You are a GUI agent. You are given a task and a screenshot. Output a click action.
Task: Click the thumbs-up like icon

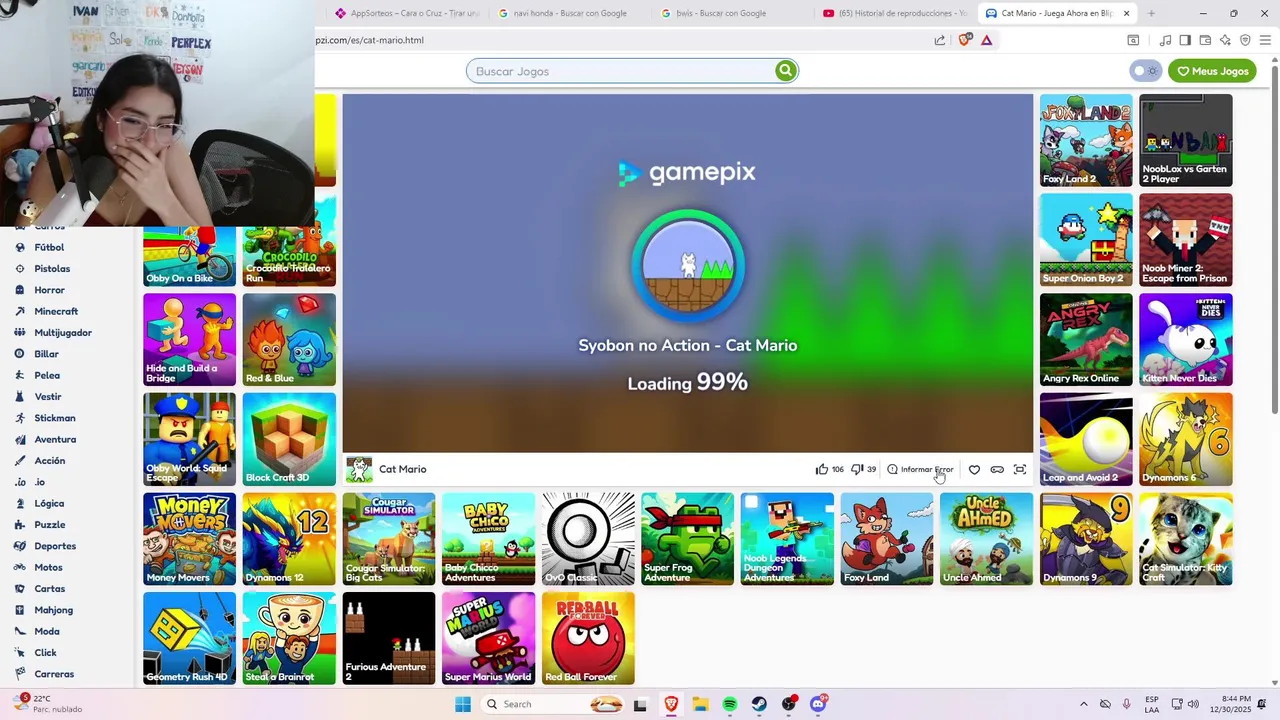(822, 469)
